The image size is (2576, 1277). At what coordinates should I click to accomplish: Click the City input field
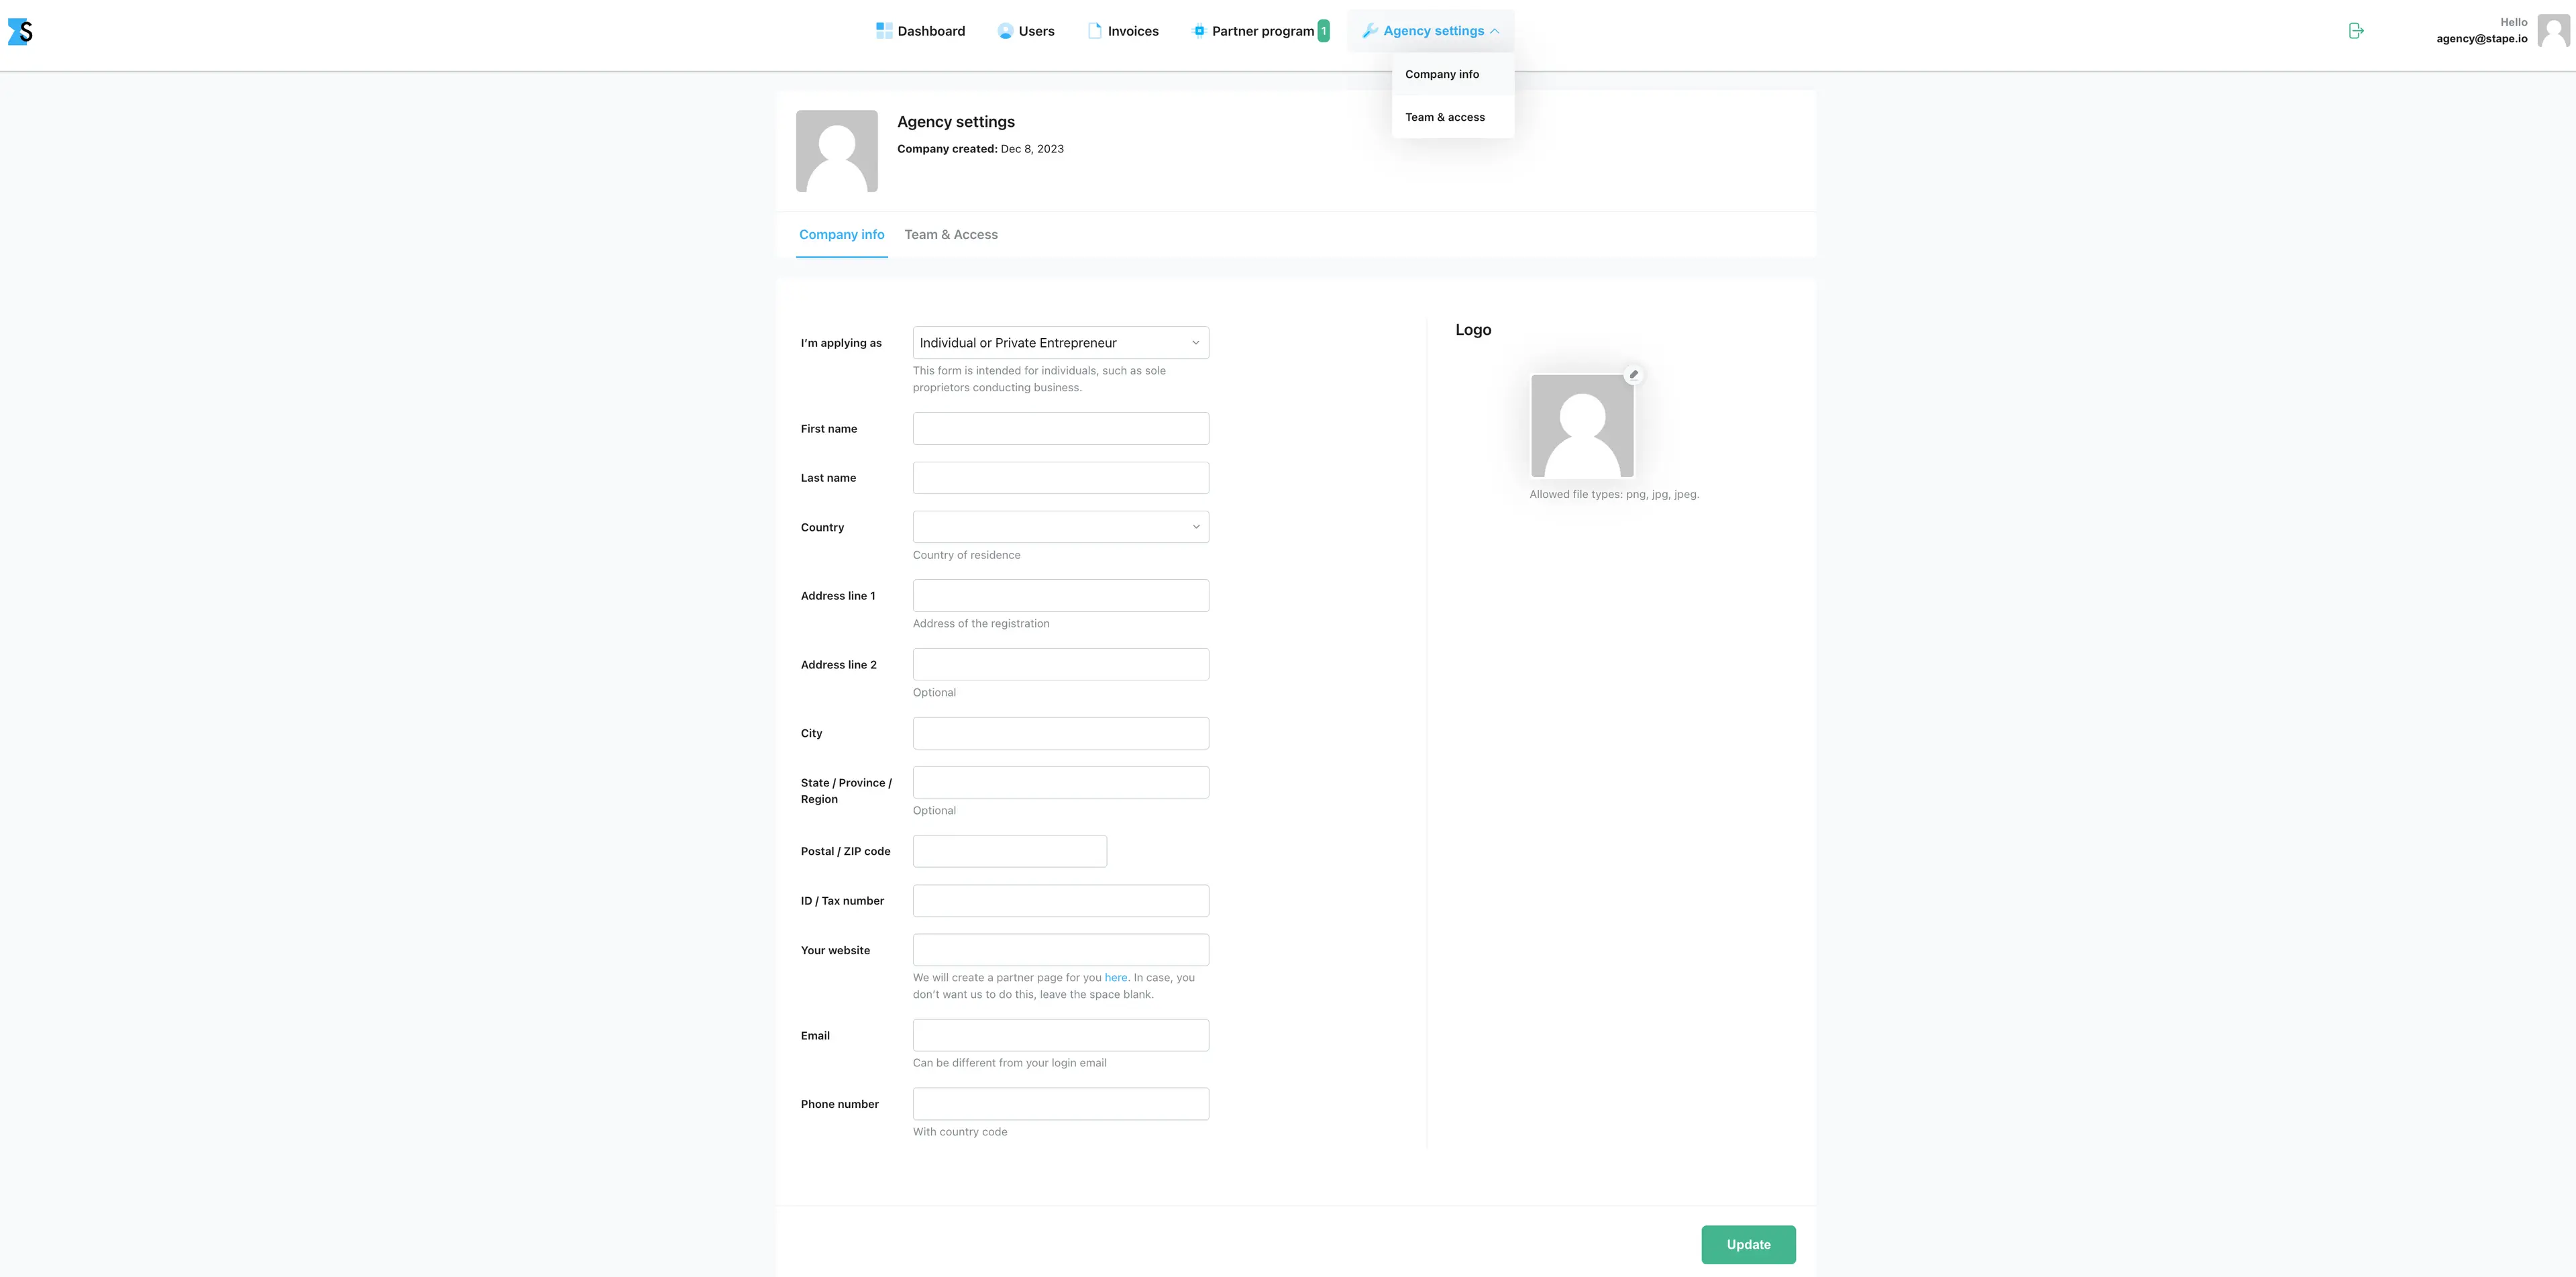pyautogui.click(x=1061, y=734)
